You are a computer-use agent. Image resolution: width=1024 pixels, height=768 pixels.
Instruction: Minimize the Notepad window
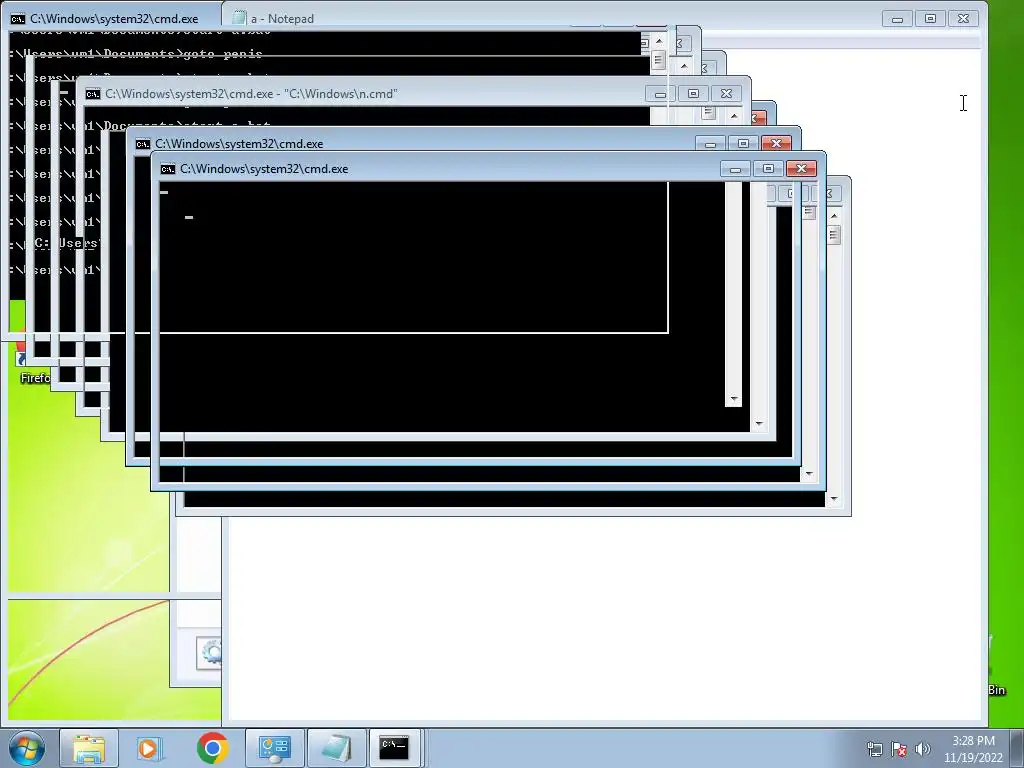click(897, 19)
